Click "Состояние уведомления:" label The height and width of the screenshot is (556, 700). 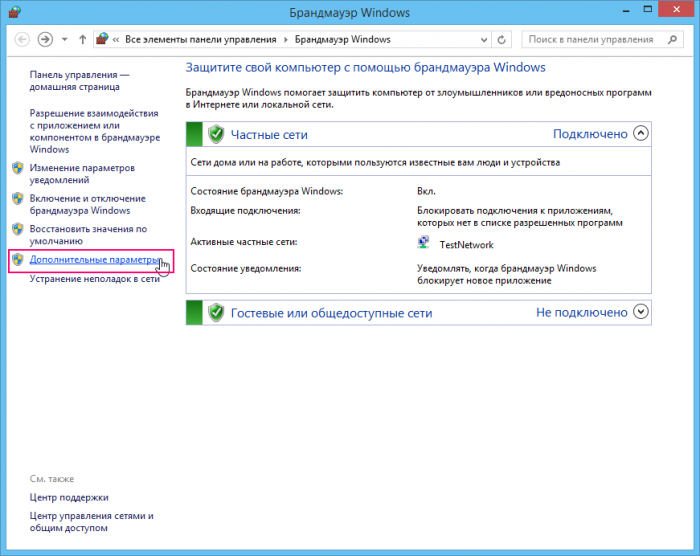tap(246, 268)
